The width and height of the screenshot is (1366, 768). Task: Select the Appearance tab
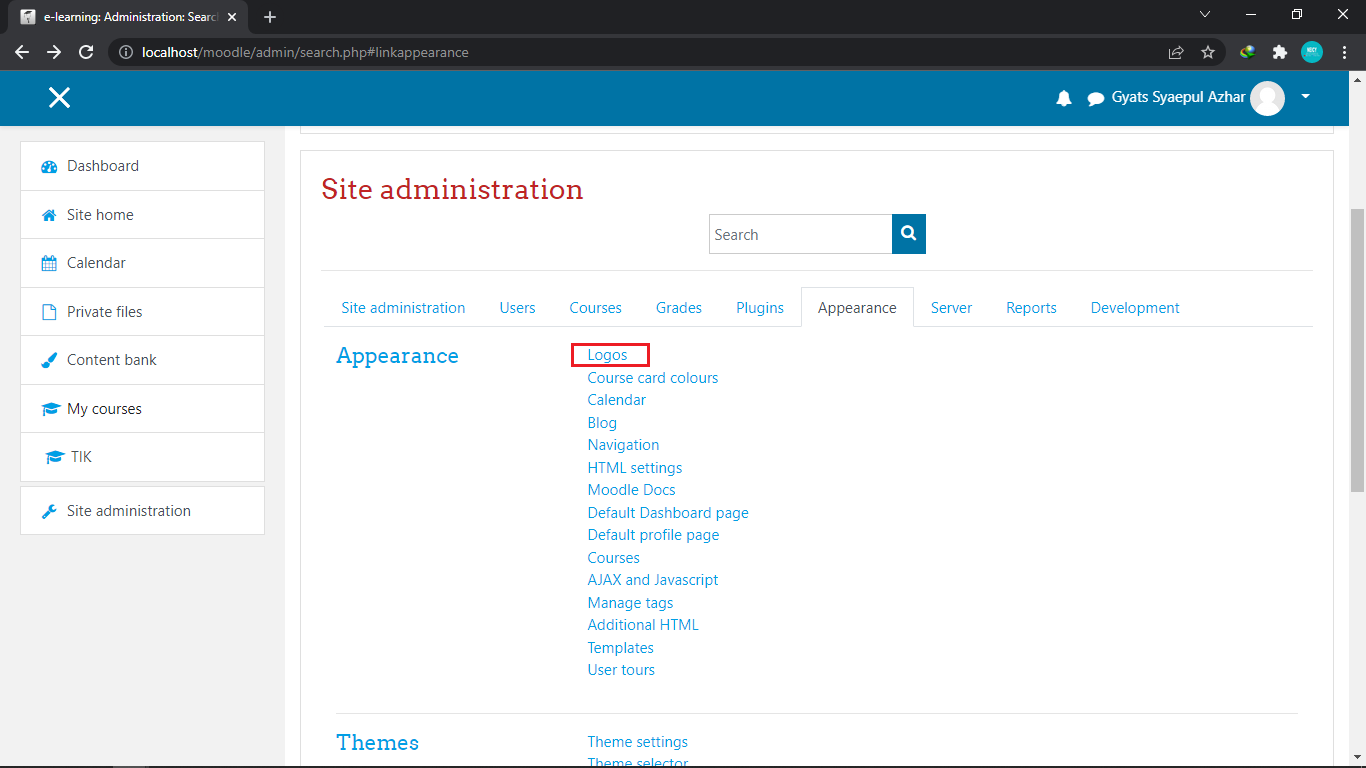857,308
